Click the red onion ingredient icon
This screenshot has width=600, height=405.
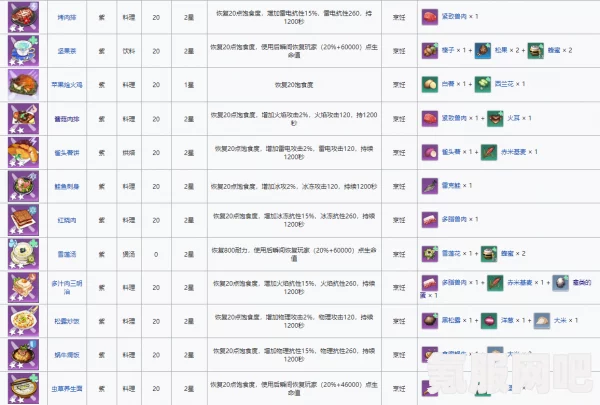point(489,320)
